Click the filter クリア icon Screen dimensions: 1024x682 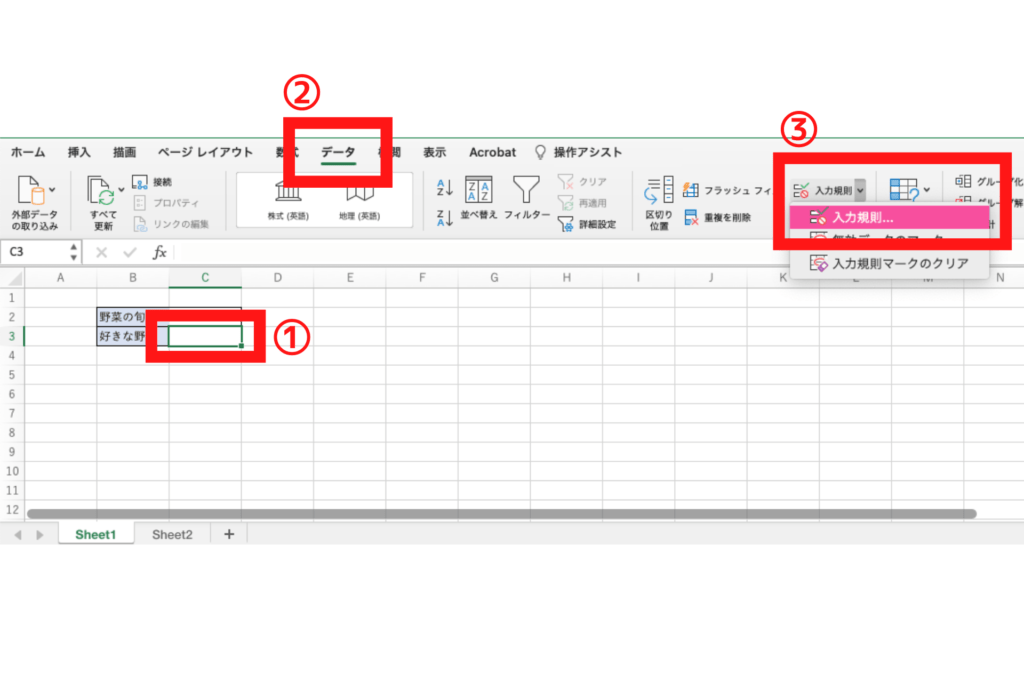[566, 181]
